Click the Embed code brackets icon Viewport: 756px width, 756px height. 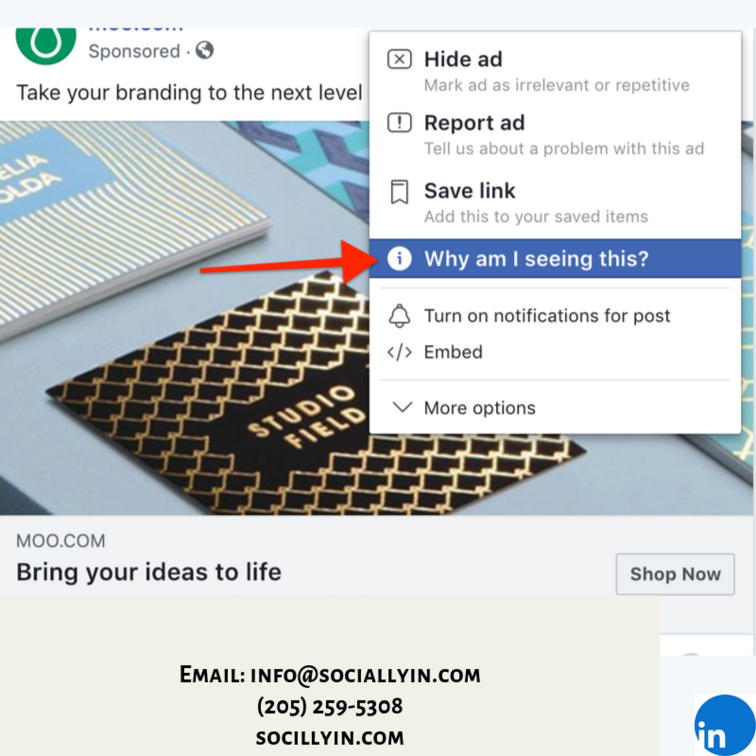399,352
